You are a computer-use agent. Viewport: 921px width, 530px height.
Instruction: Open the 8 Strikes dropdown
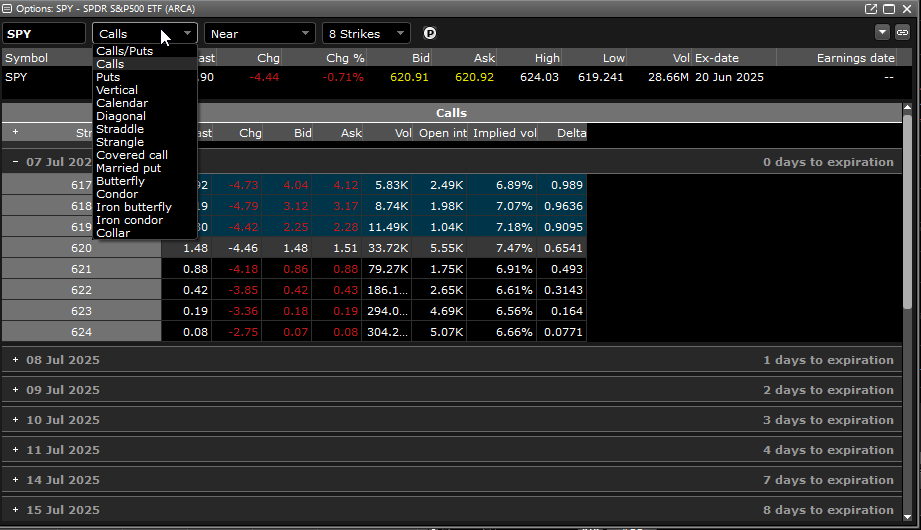367,33
